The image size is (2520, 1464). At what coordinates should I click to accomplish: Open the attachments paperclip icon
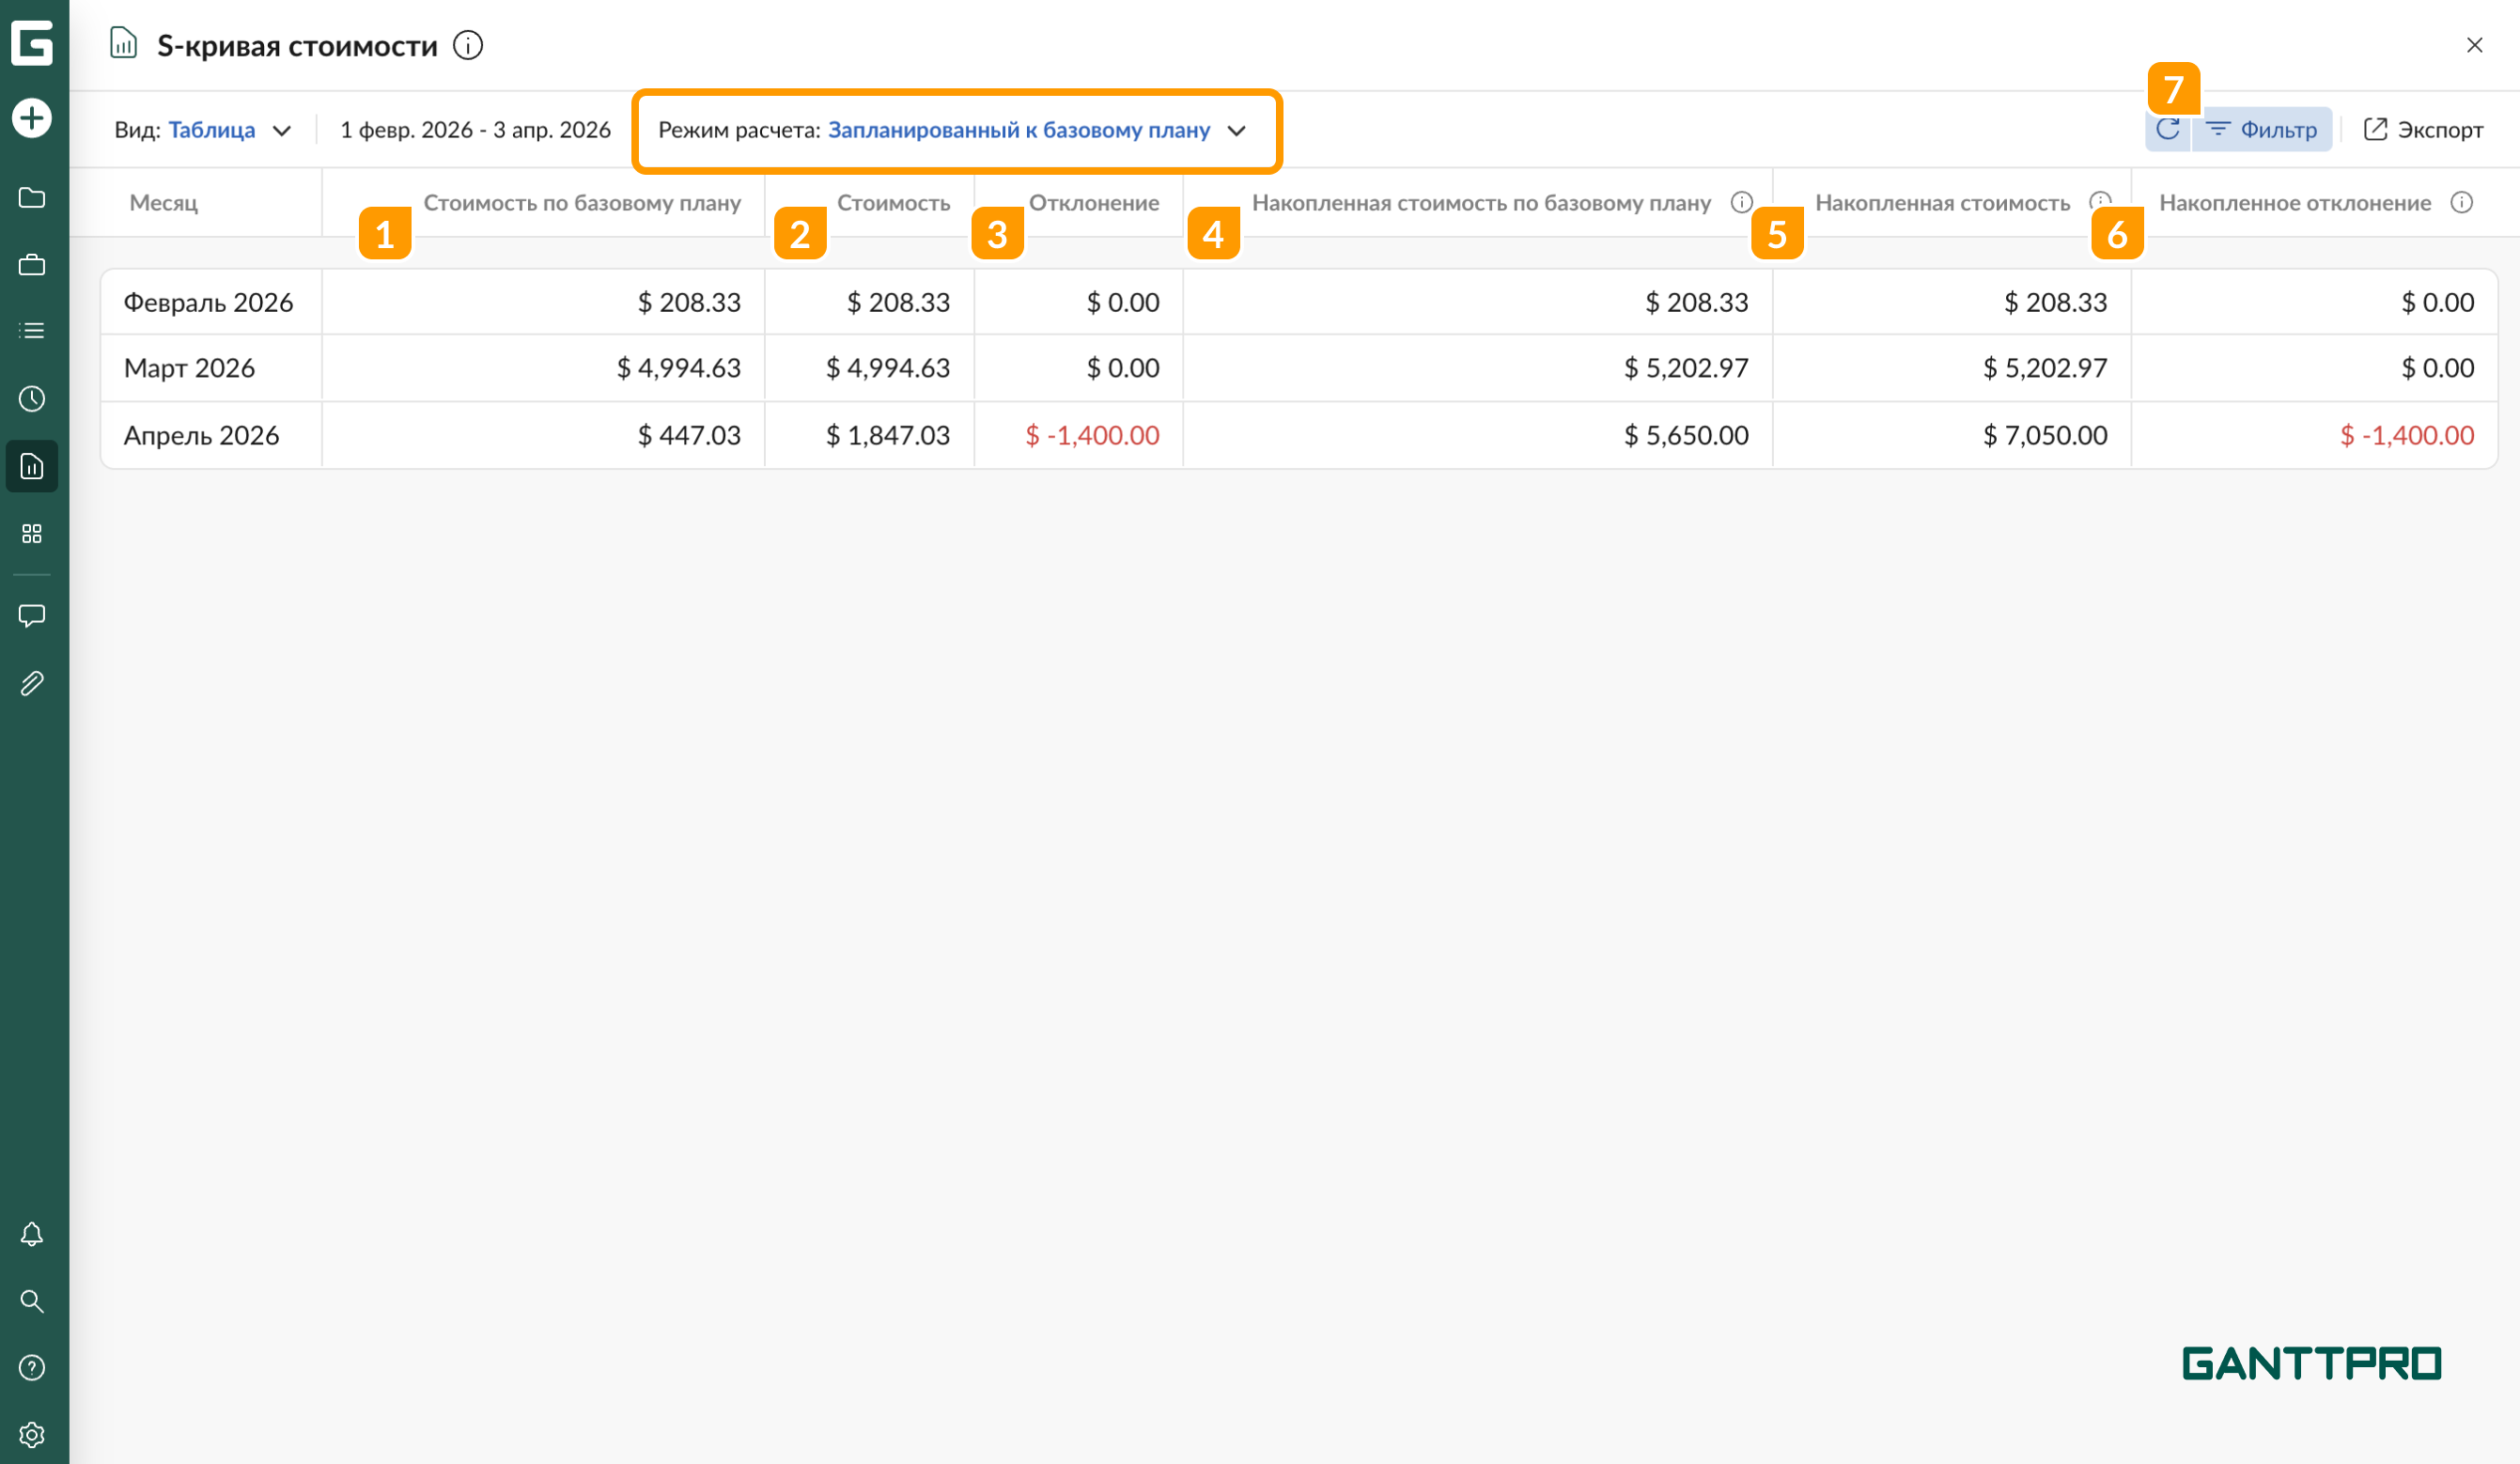(32, 683)
